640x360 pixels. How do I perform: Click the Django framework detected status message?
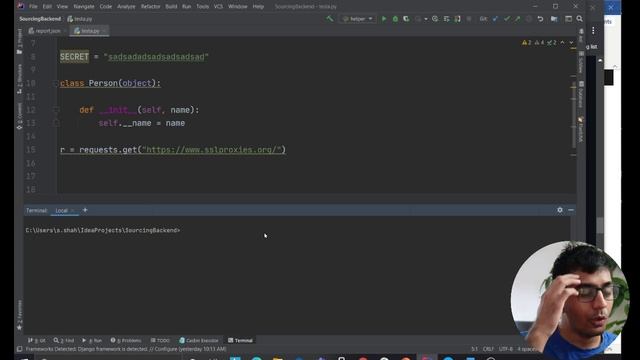pos(126,349)
